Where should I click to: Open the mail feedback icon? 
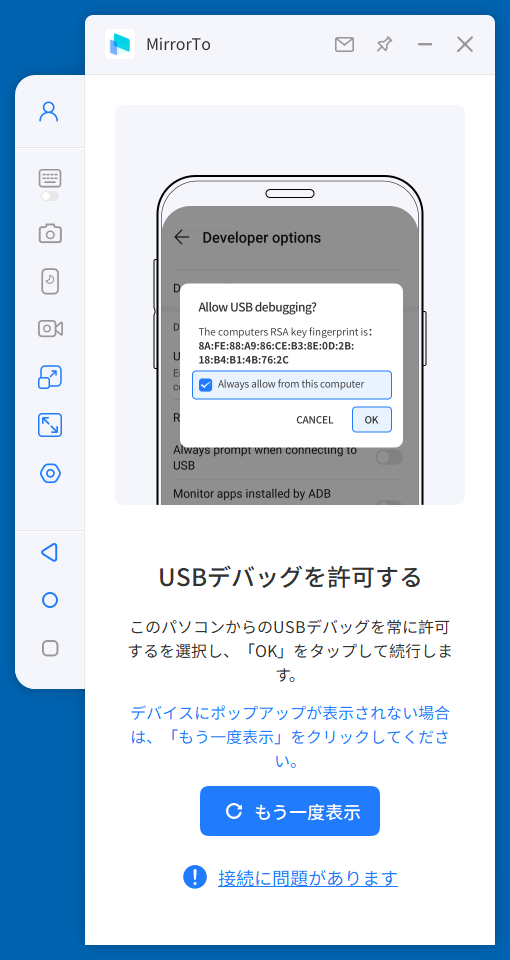click(x=345, y=45)
